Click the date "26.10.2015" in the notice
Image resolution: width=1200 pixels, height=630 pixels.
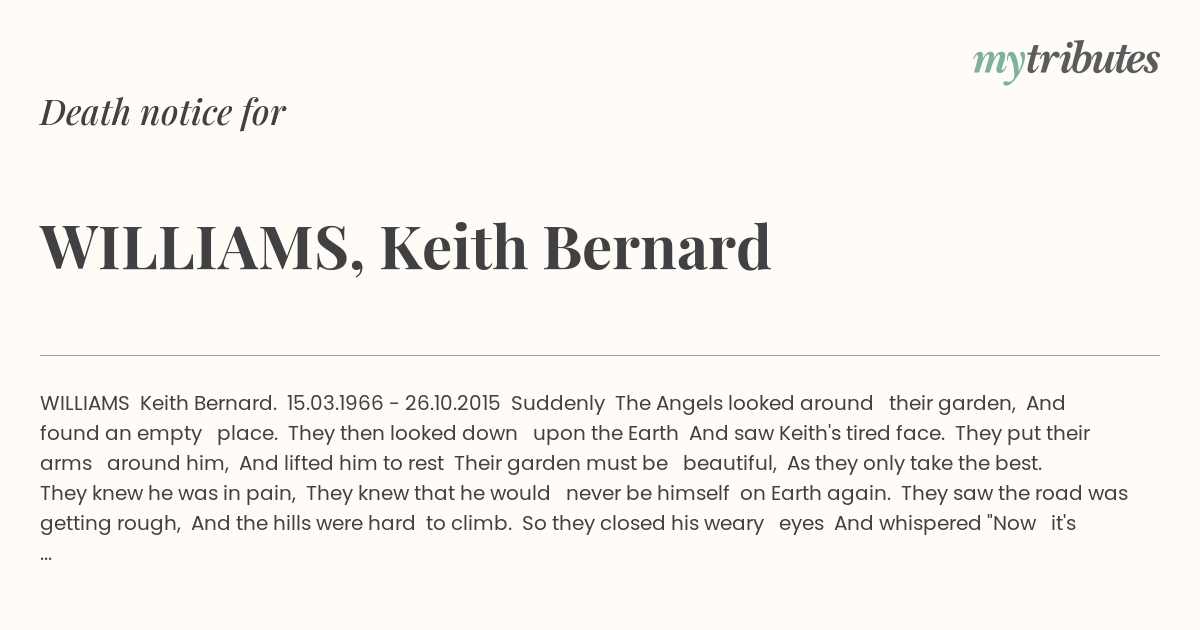pos(452,403)
